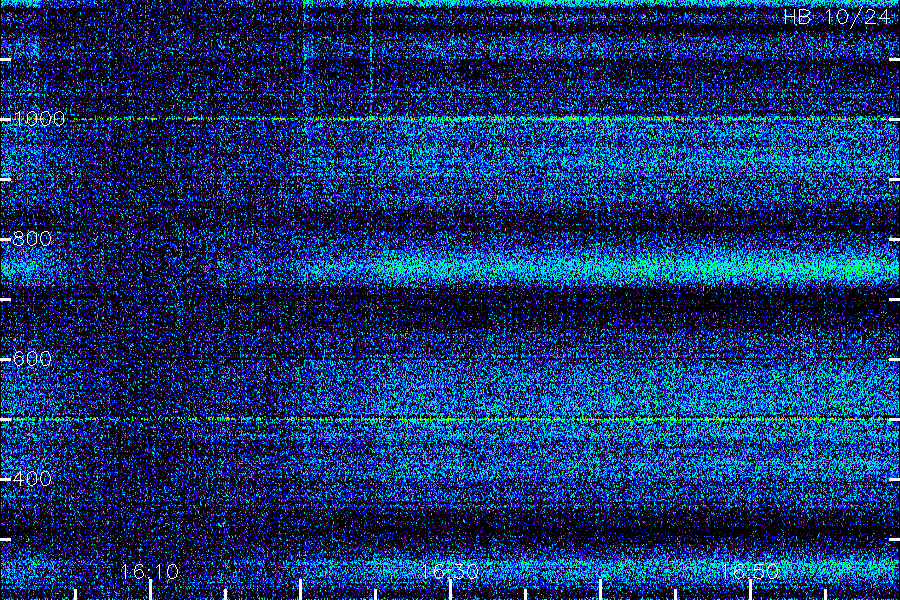Click the 600 frequency axis label
This screenshot has height=600, width=900.
pos(32,359)
